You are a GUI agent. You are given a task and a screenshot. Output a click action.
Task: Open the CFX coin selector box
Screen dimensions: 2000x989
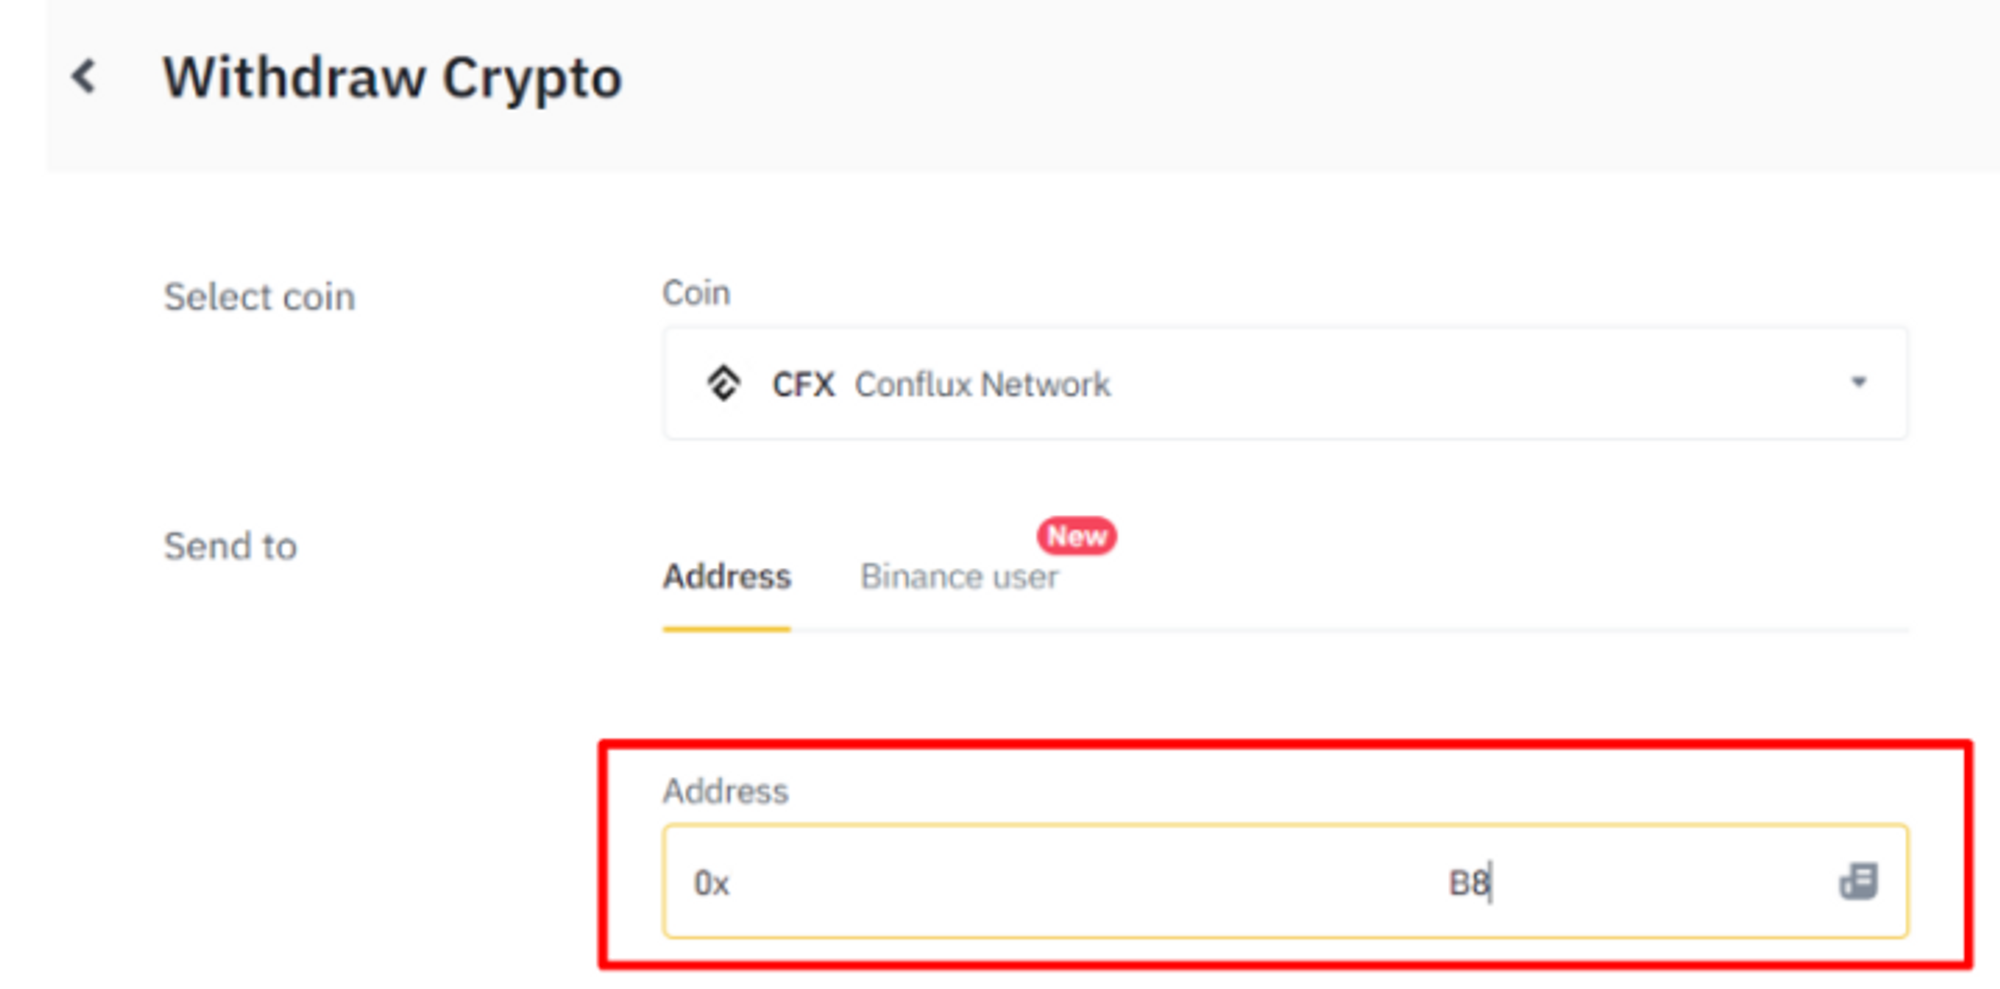1284,383
